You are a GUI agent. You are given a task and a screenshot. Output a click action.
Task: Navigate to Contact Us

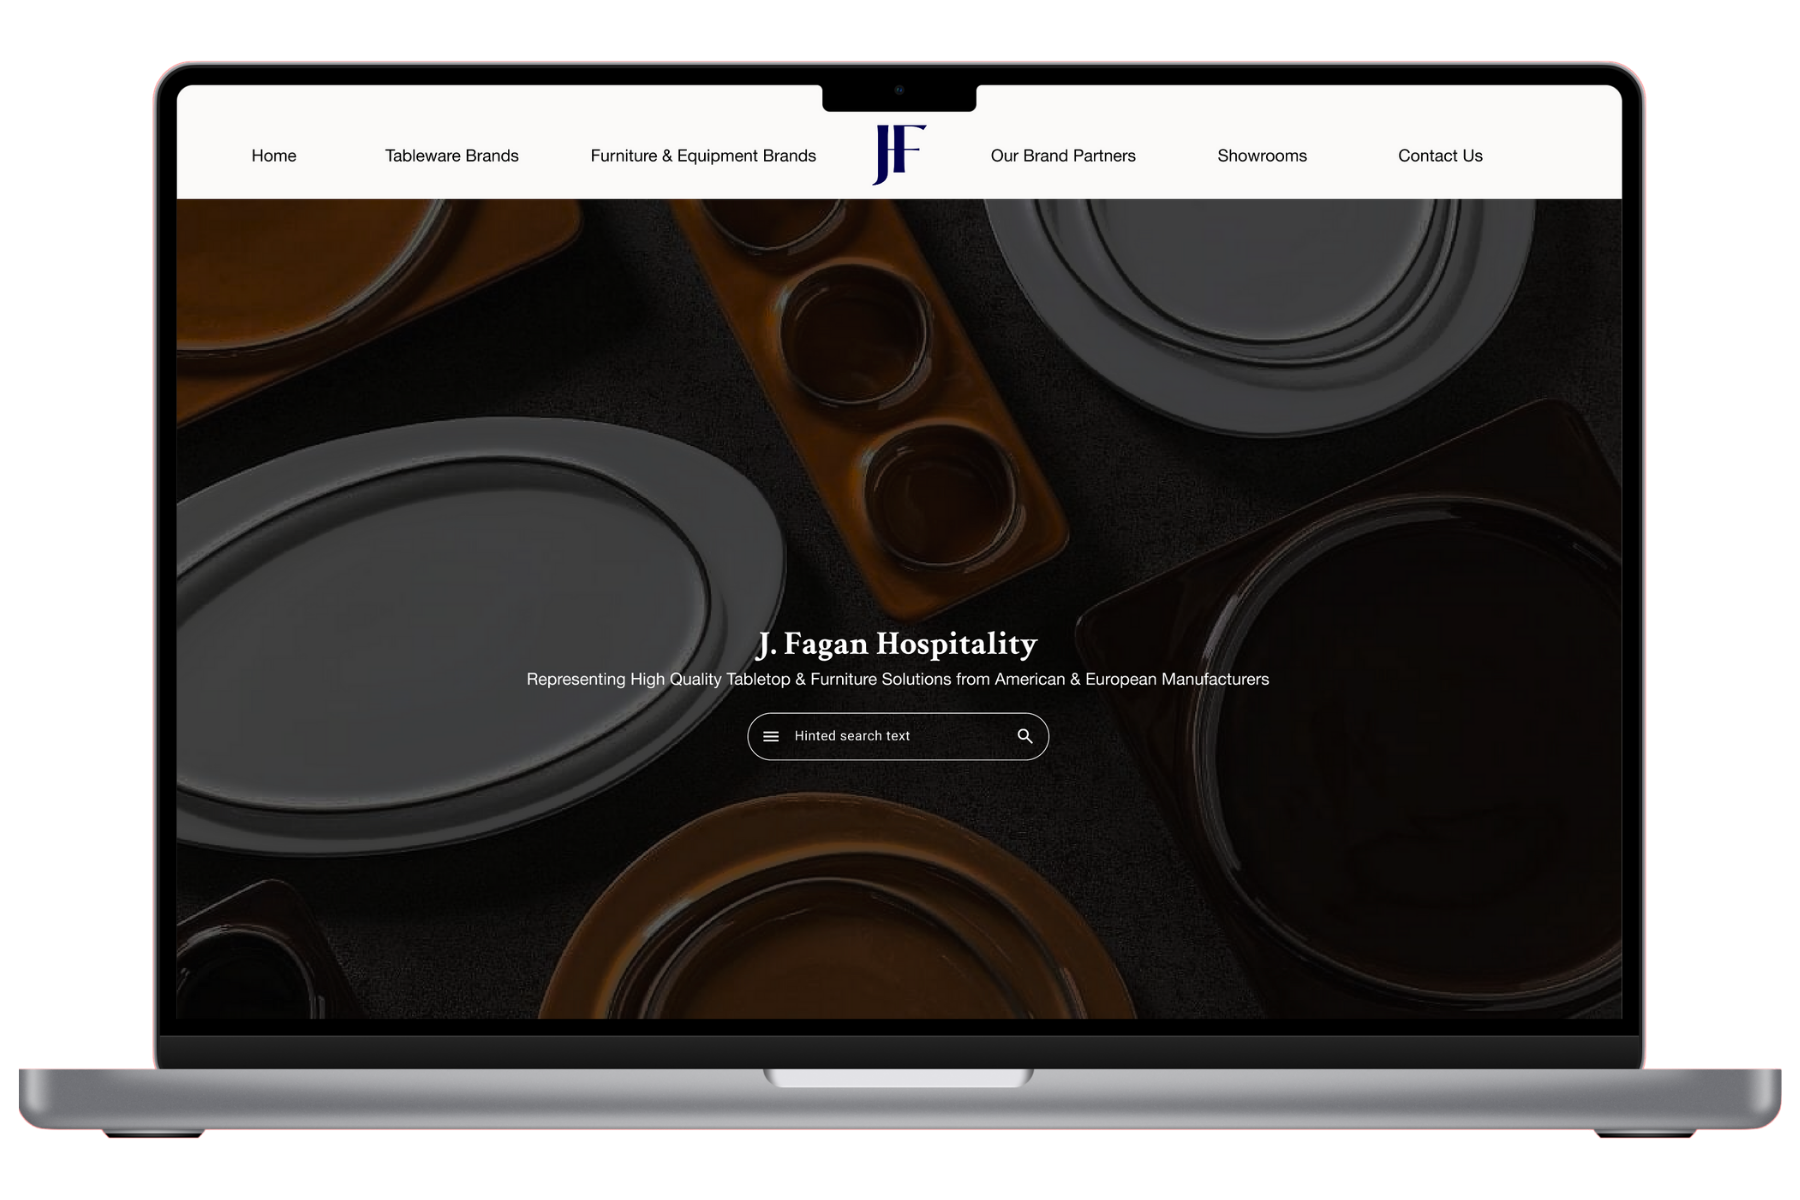1440,156
